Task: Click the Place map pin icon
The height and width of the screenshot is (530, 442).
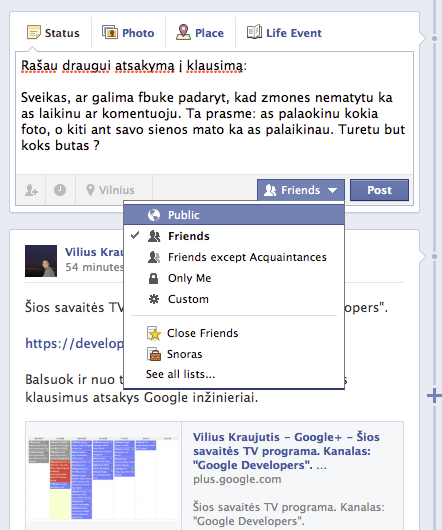Action: [x=183, y=32]
